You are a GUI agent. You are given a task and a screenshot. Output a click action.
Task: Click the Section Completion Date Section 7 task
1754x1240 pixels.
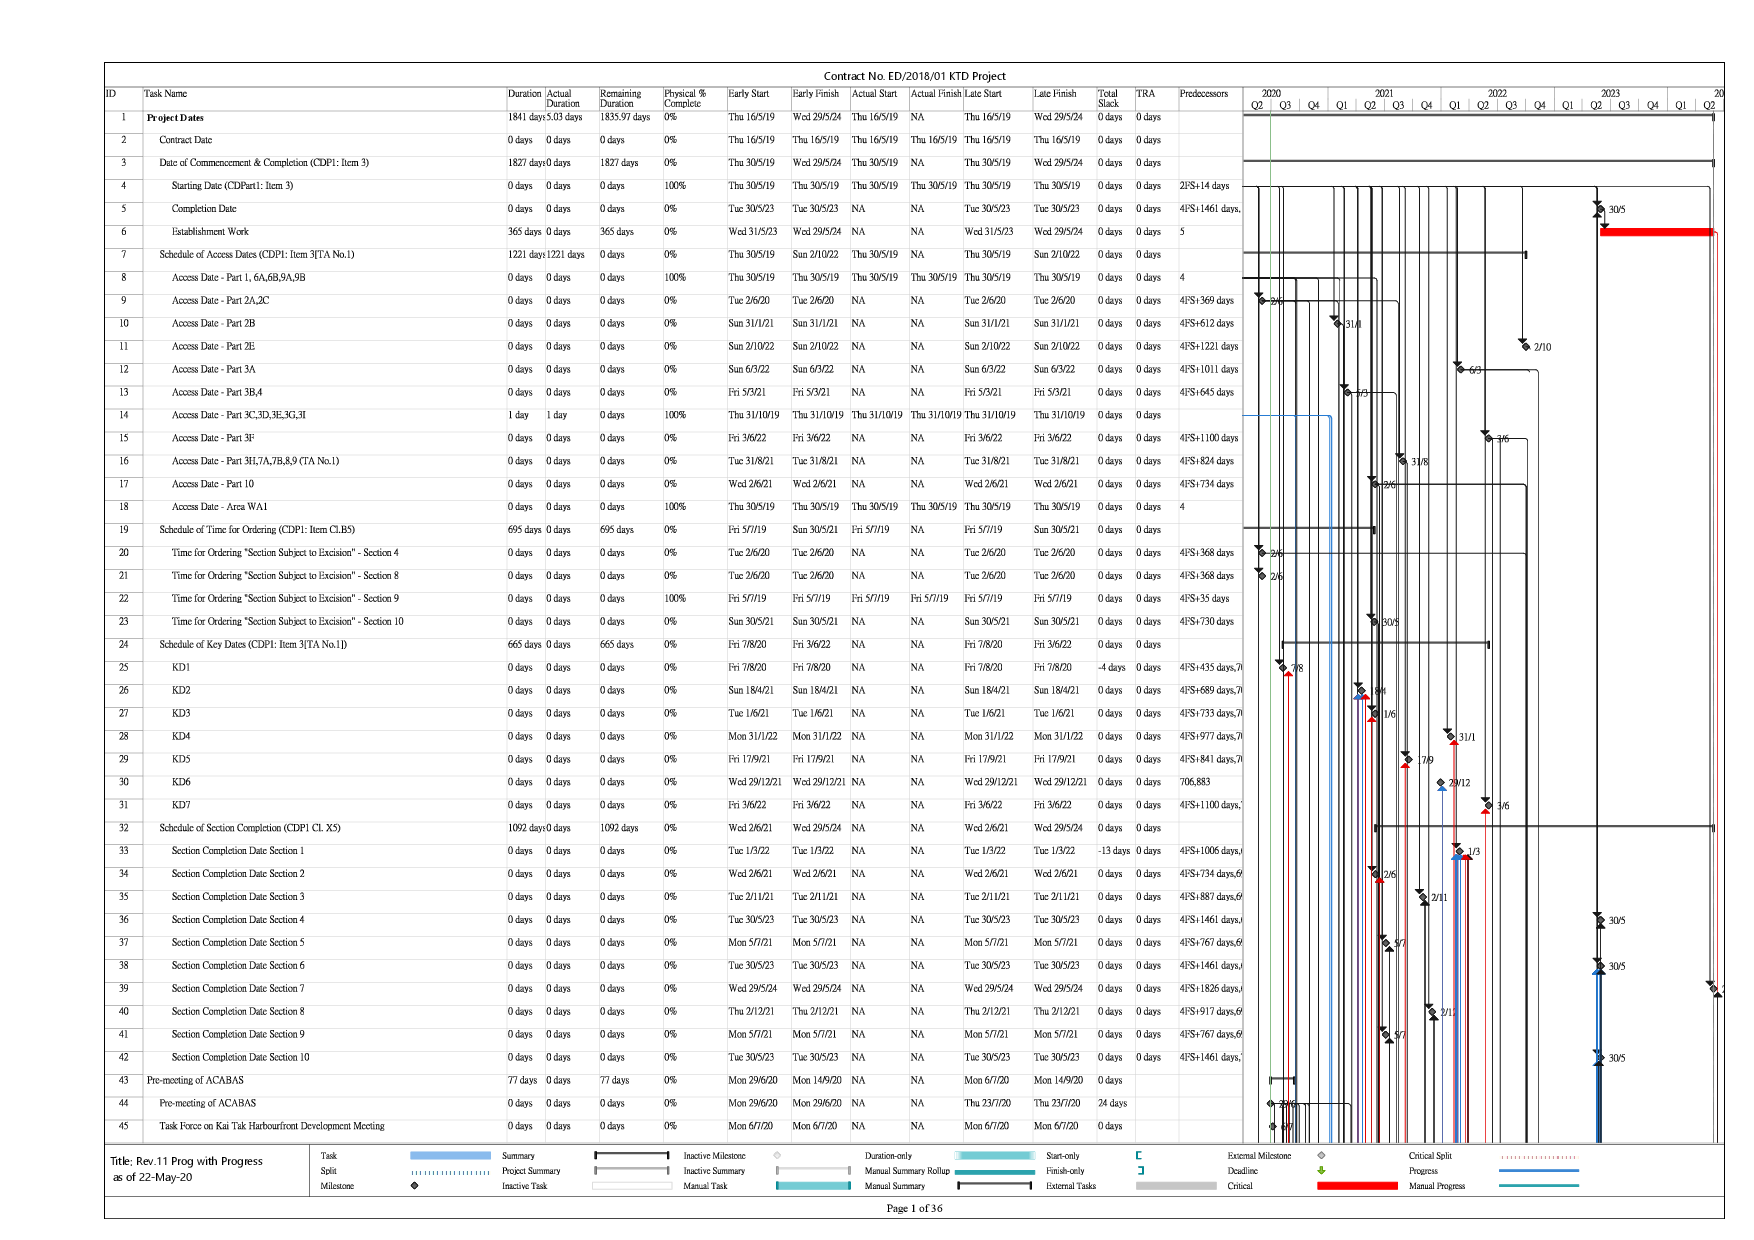(x=238, y=989)
